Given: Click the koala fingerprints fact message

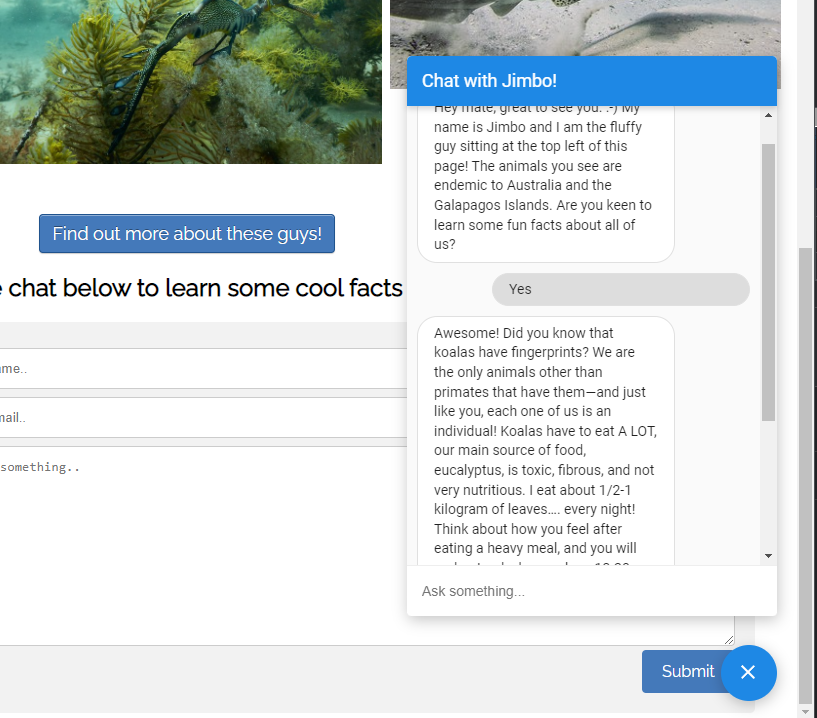Looking at the screenshot, I should coord(545,440).
